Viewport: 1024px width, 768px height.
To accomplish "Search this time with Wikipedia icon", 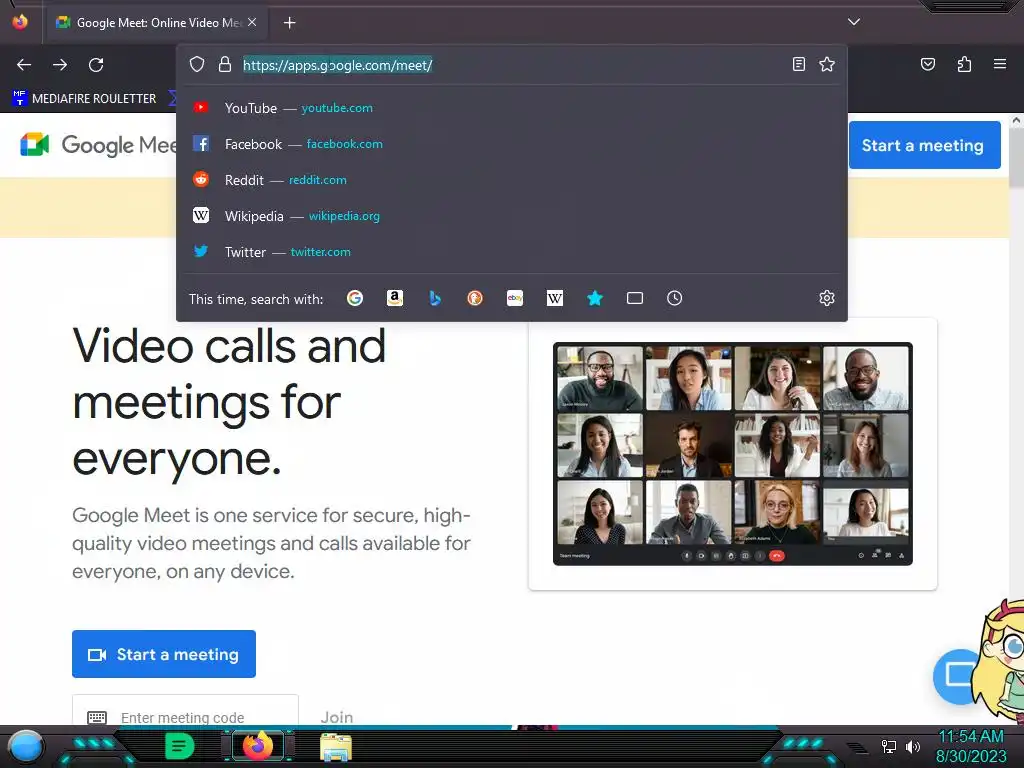I will coord(554,298).
